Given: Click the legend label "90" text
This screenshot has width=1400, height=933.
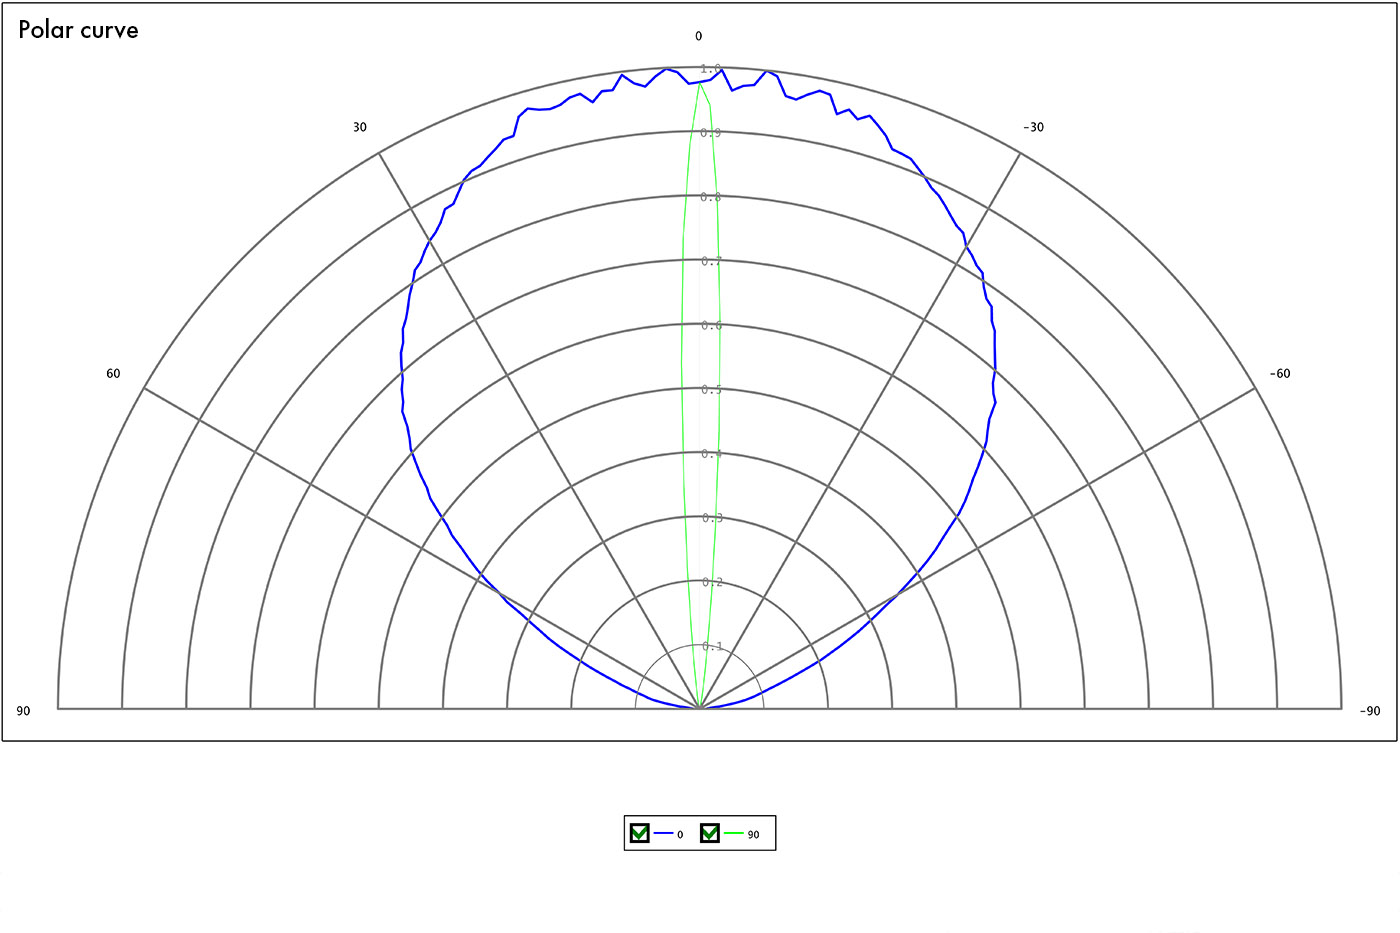Looking at the screenshot, I should 753,835.
